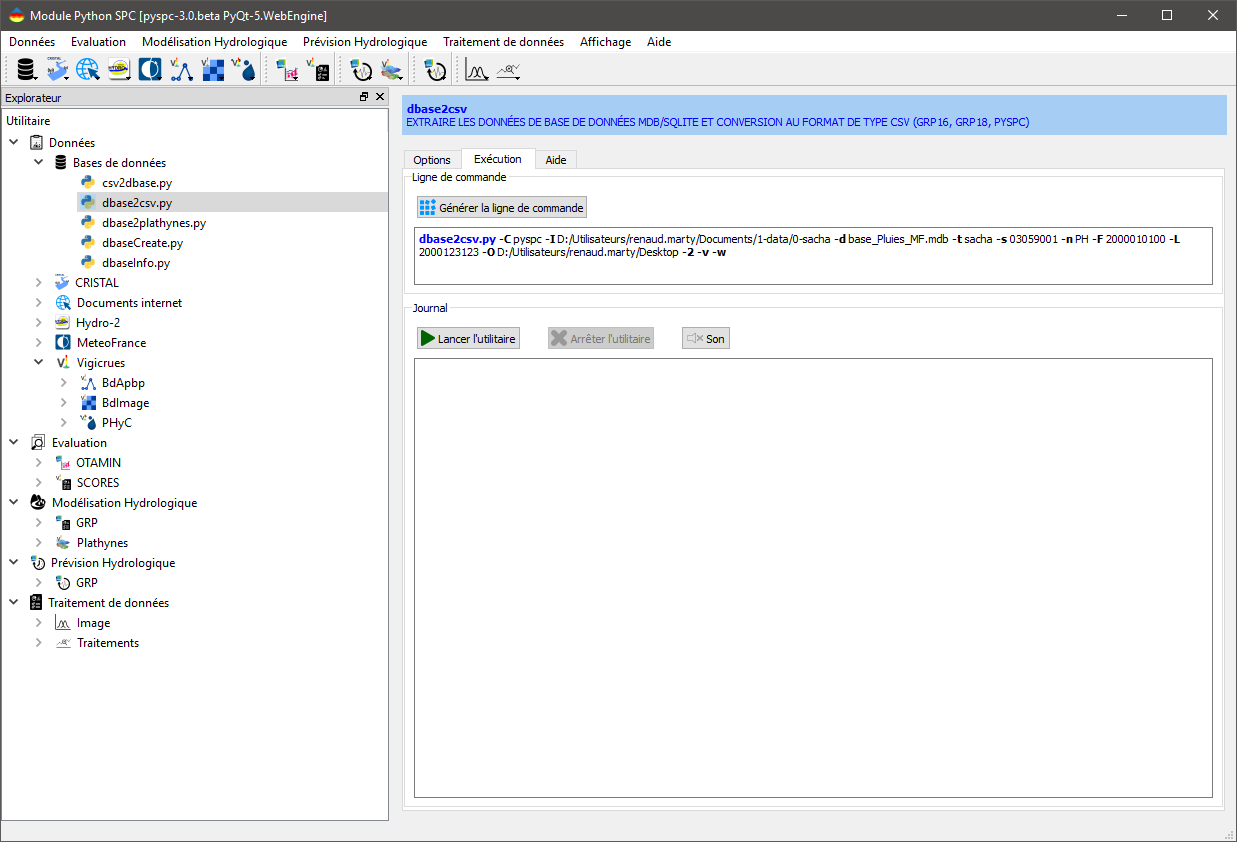The width and height of the screenshot is (1237, 842).
Task: Collapse the Traitement de données tree node
Action: pos(14,603)
